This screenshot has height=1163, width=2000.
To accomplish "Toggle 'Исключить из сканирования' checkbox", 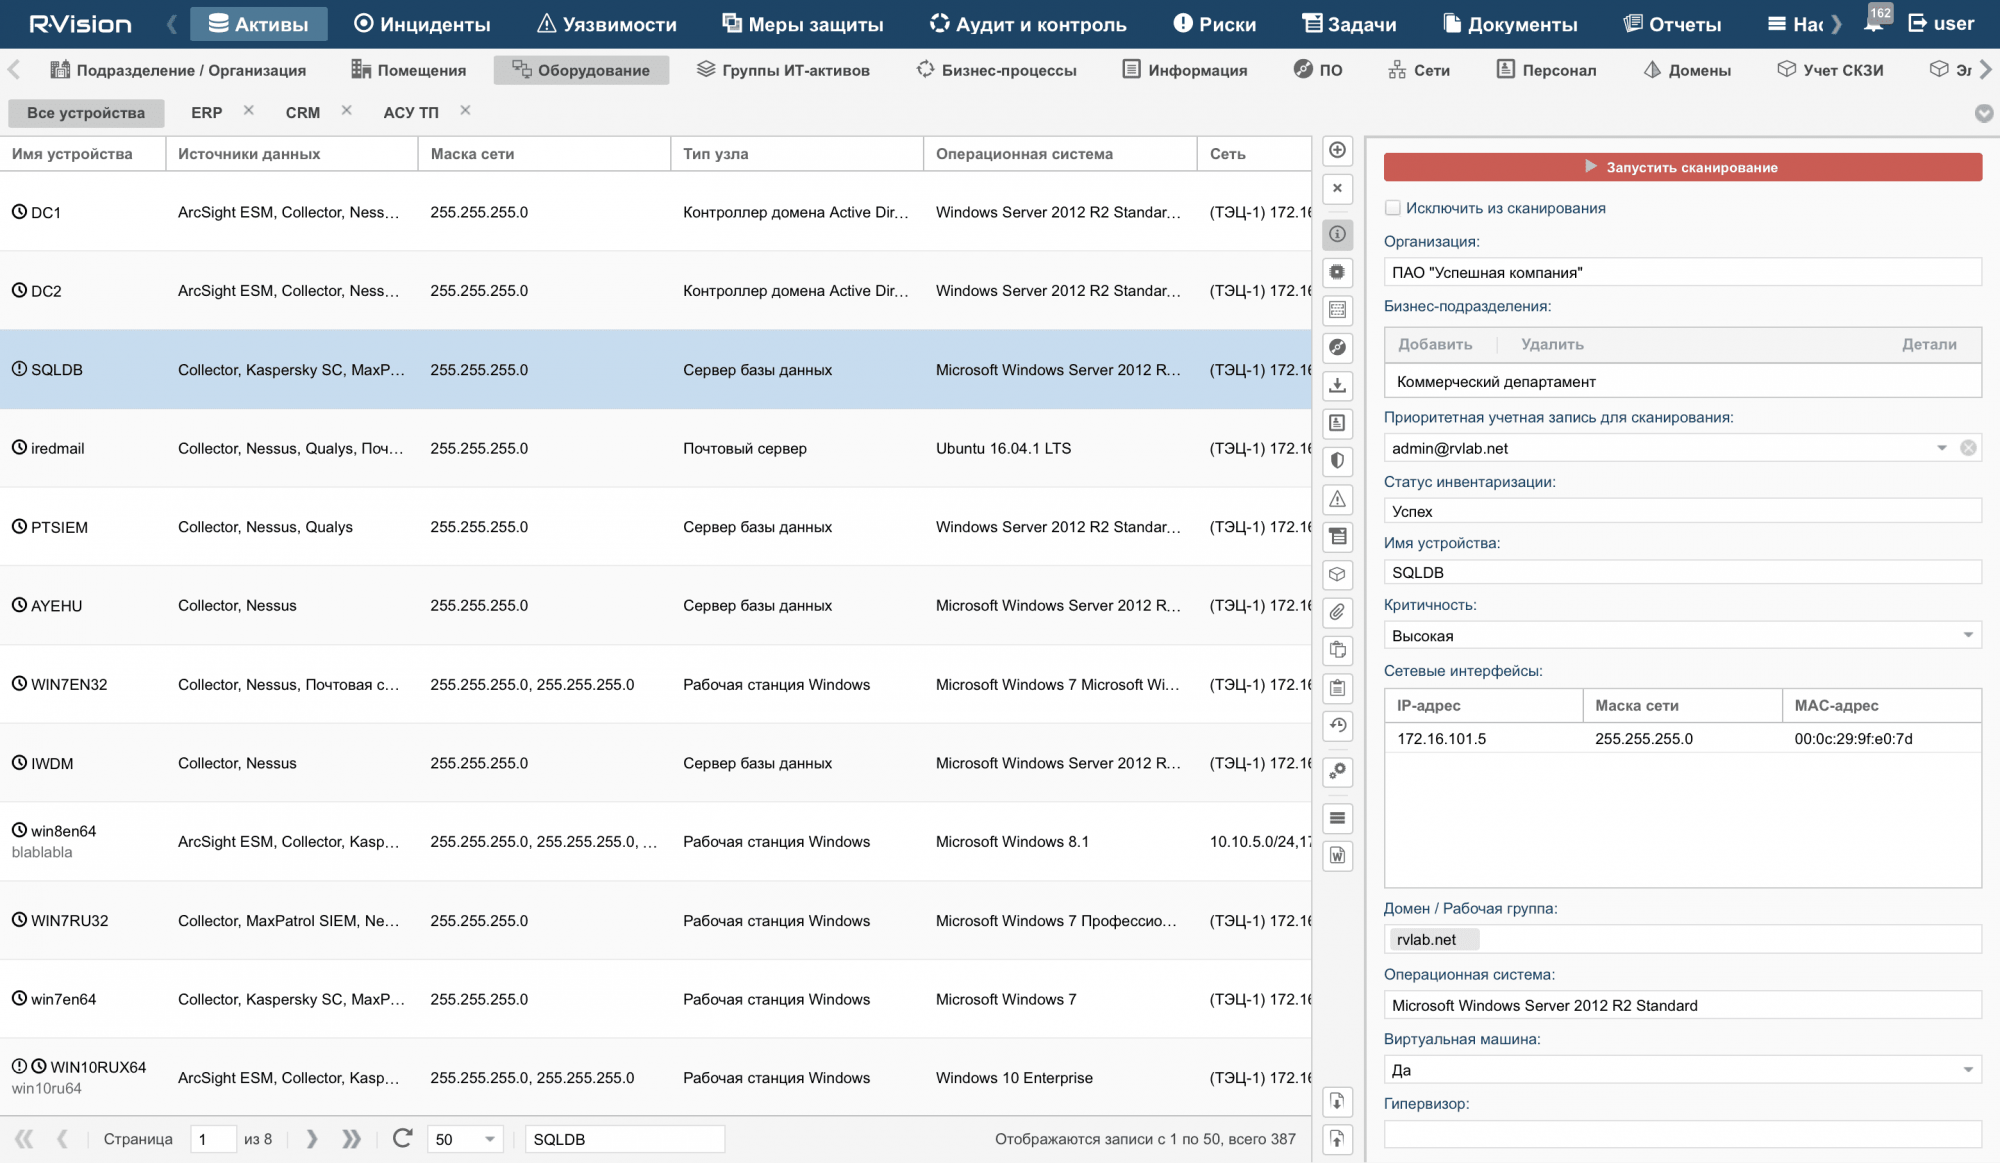I will pyautogui.click(x=1393, y=208).
